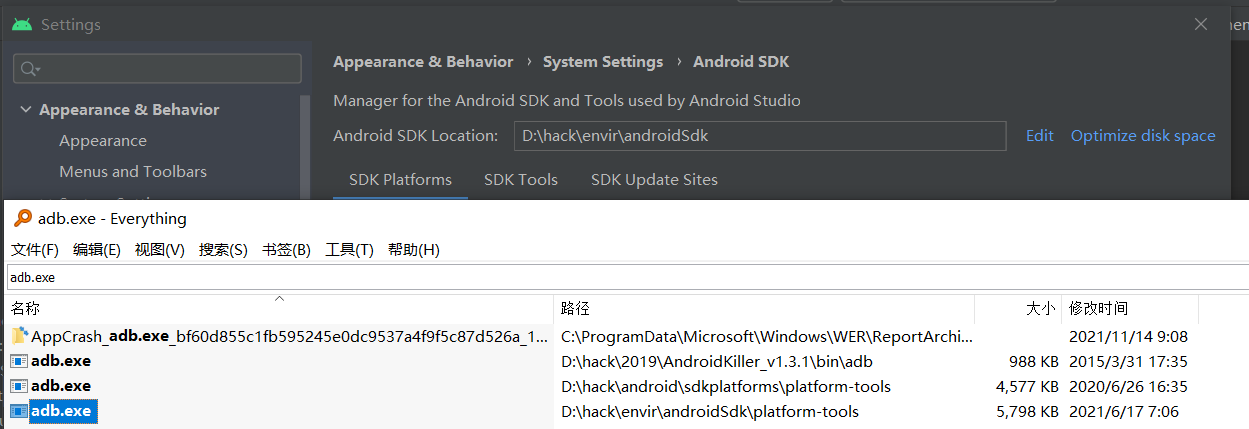Open the SDK Update Sites tab
Screen dimensions: 1249x429
[x=654, y=180]
